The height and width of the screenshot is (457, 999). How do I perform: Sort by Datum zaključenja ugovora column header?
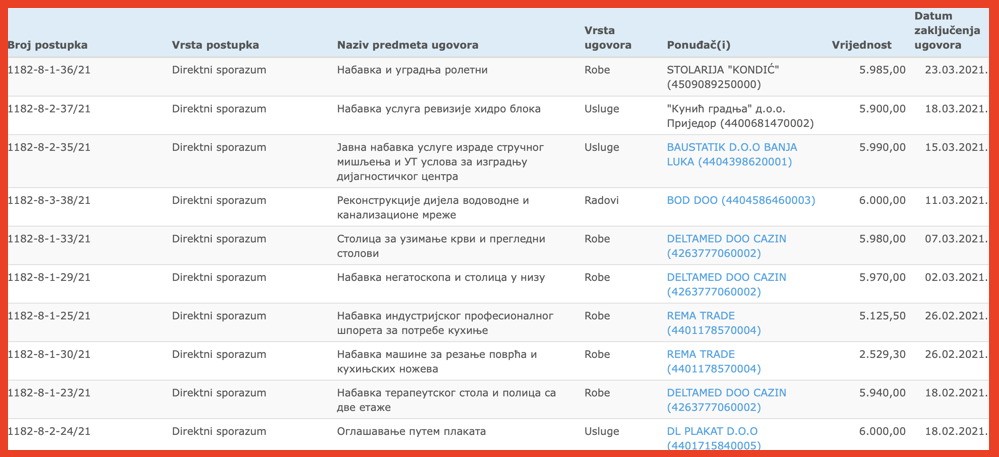click(938, 32)
